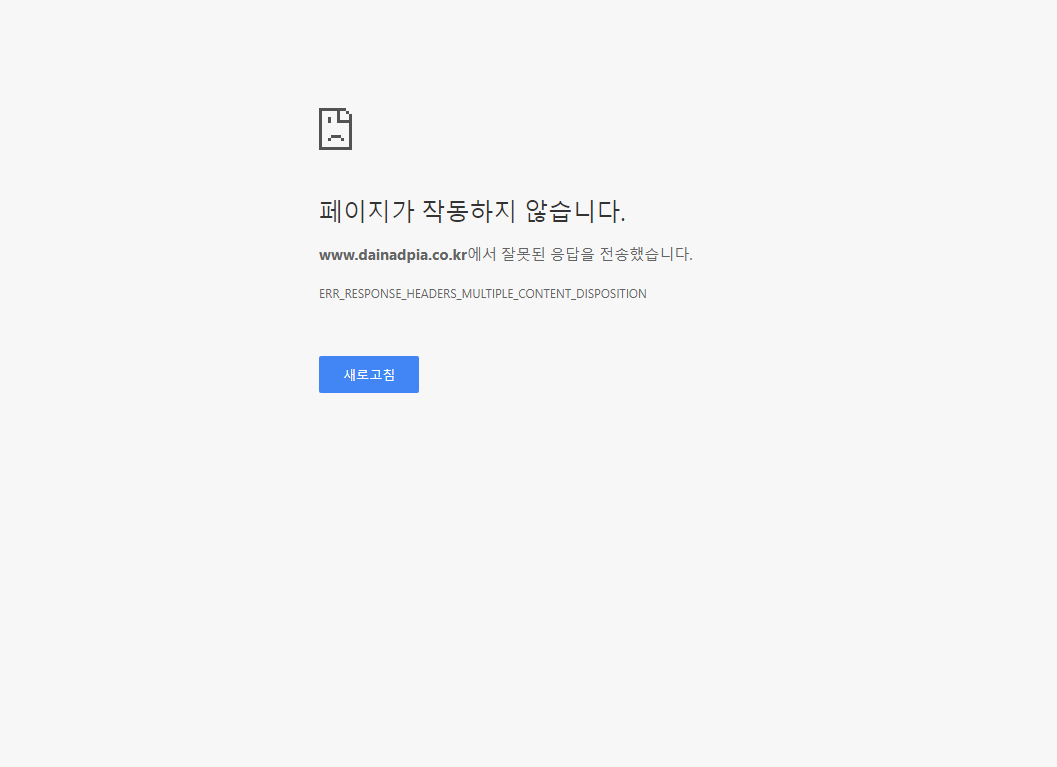This screenshot has height=767, width=1057.
Task: Click CONTENT portion of error code
Action: (544, 294)
